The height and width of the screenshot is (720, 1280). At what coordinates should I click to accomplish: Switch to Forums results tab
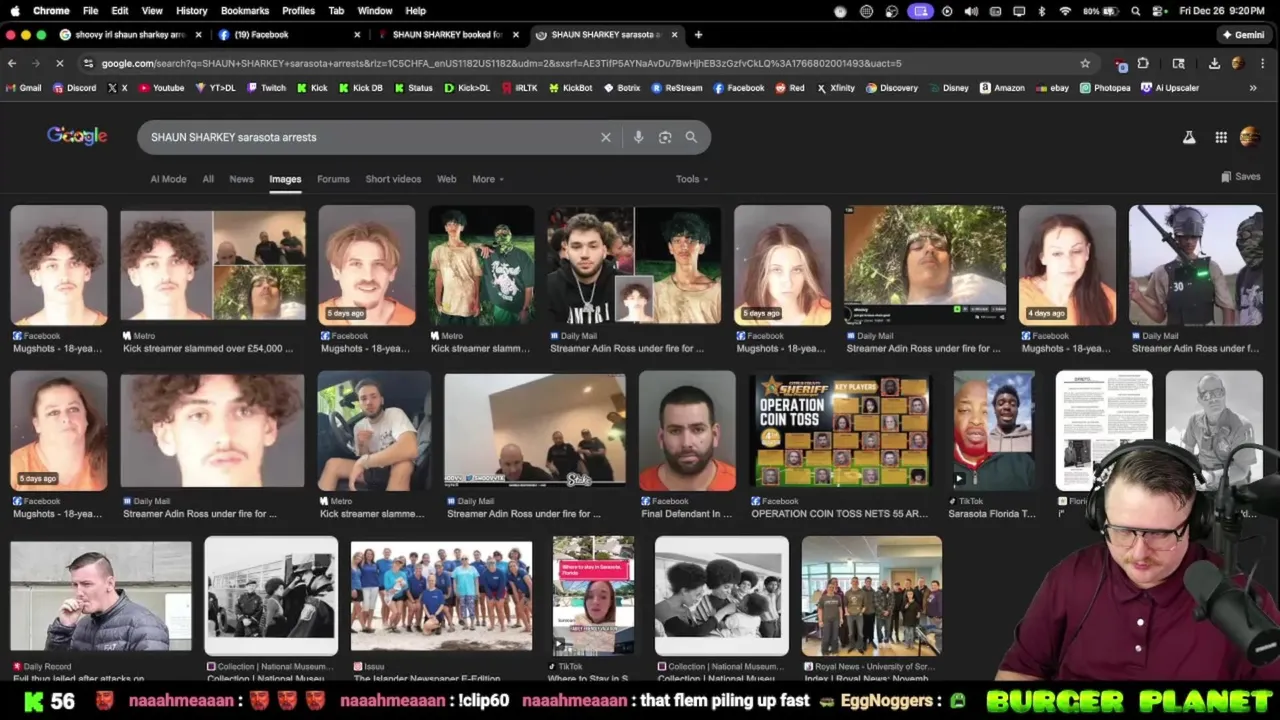coord(333,179)
